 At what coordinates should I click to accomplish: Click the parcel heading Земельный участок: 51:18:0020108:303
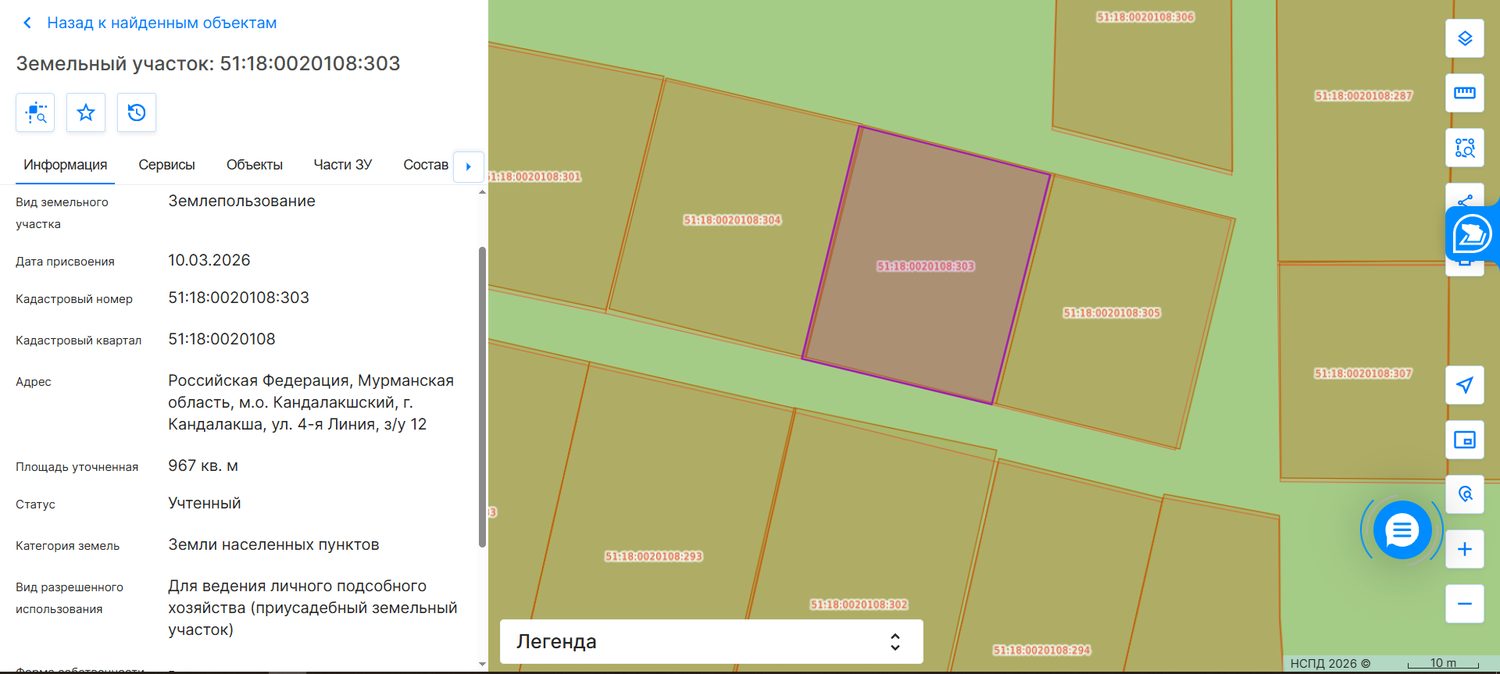click(x=208, y=64)
